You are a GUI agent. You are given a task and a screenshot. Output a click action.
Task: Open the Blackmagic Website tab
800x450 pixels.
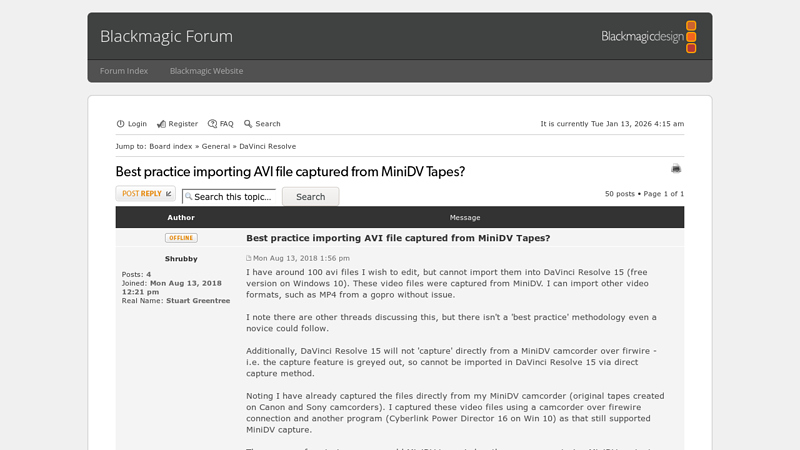(x=206, y=71)
